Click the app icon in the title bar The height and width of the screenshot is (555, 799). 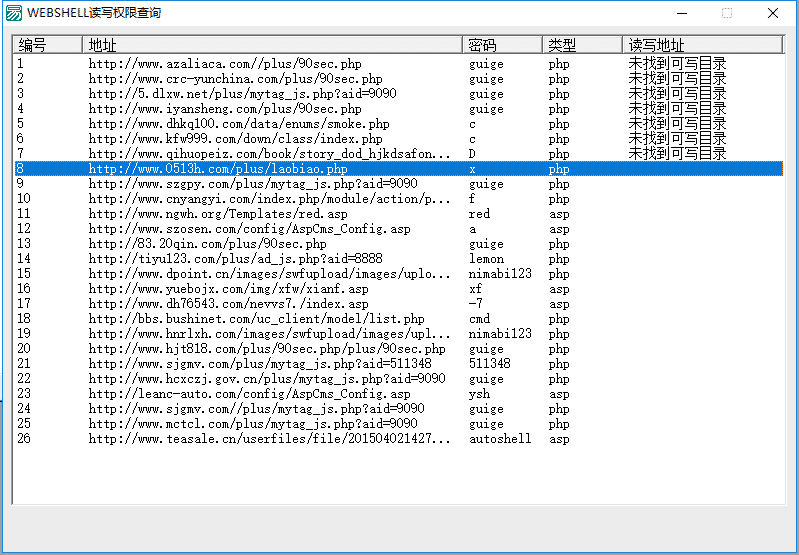(13, 13)
